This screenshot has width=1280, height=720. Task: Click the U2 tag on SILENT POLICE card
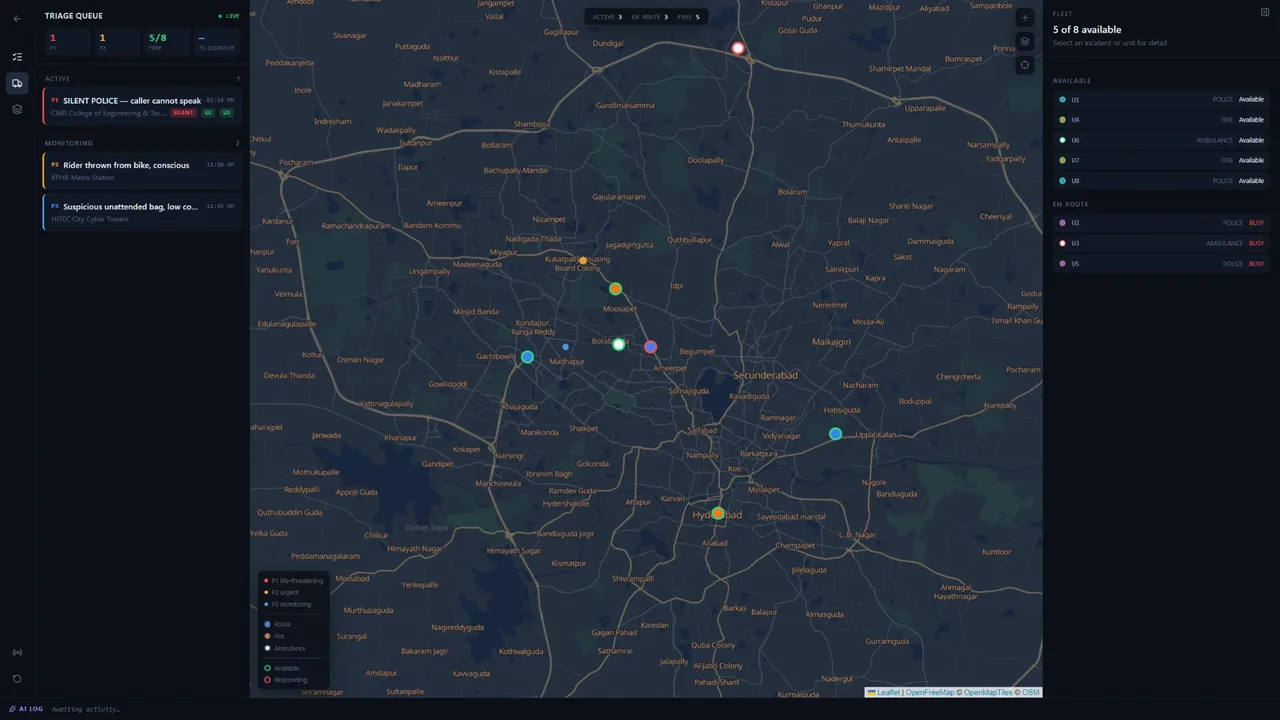208,113
